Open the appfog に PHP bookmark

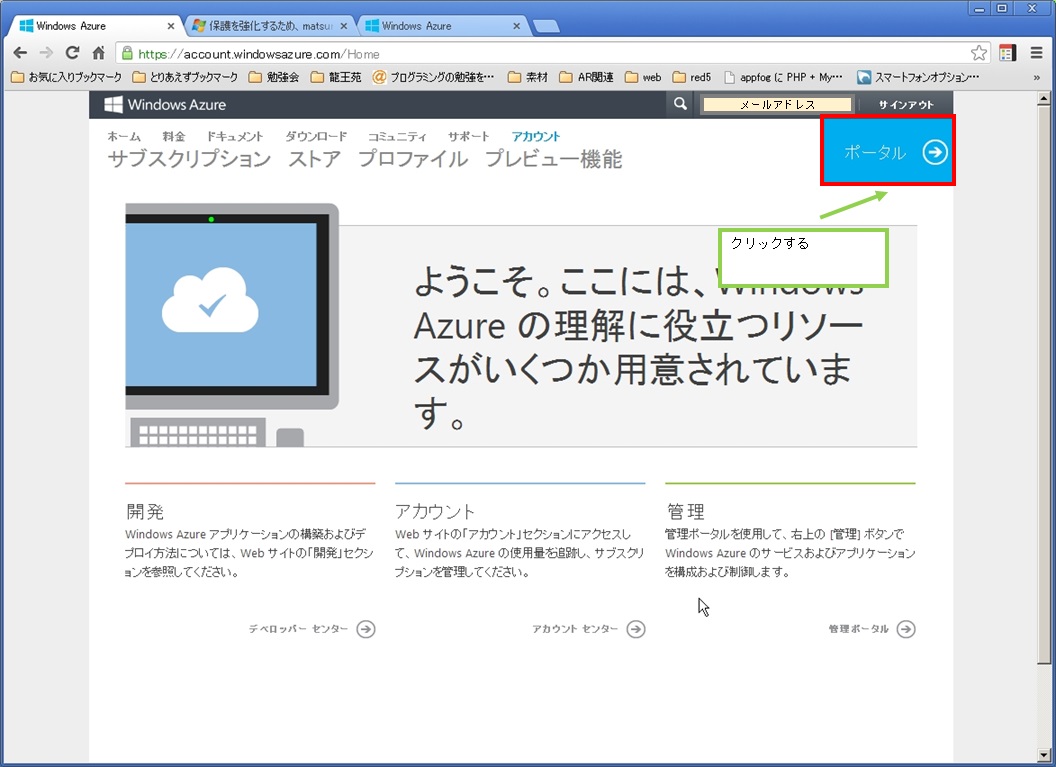coord(783,77)
